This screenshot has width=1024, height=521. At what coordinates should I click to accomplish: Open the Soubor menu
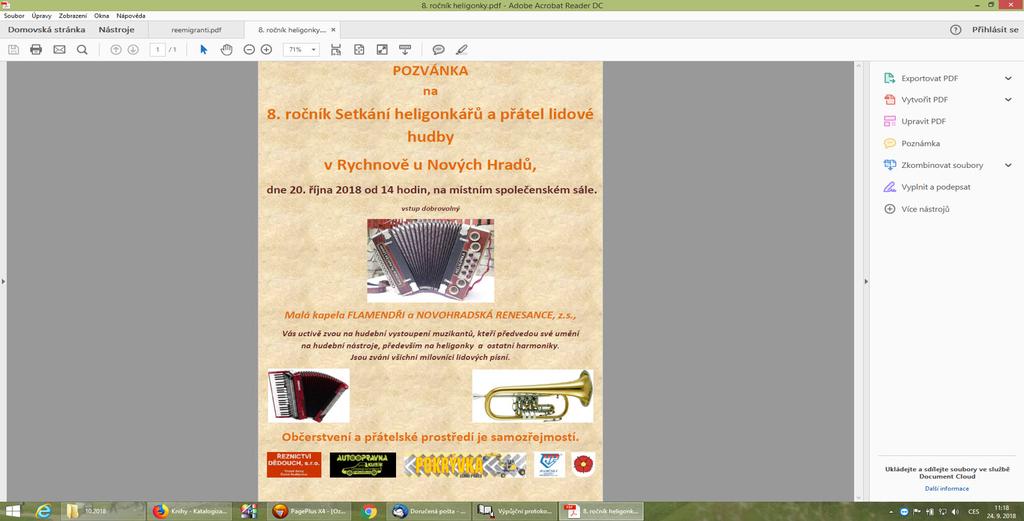coord(14,16)
